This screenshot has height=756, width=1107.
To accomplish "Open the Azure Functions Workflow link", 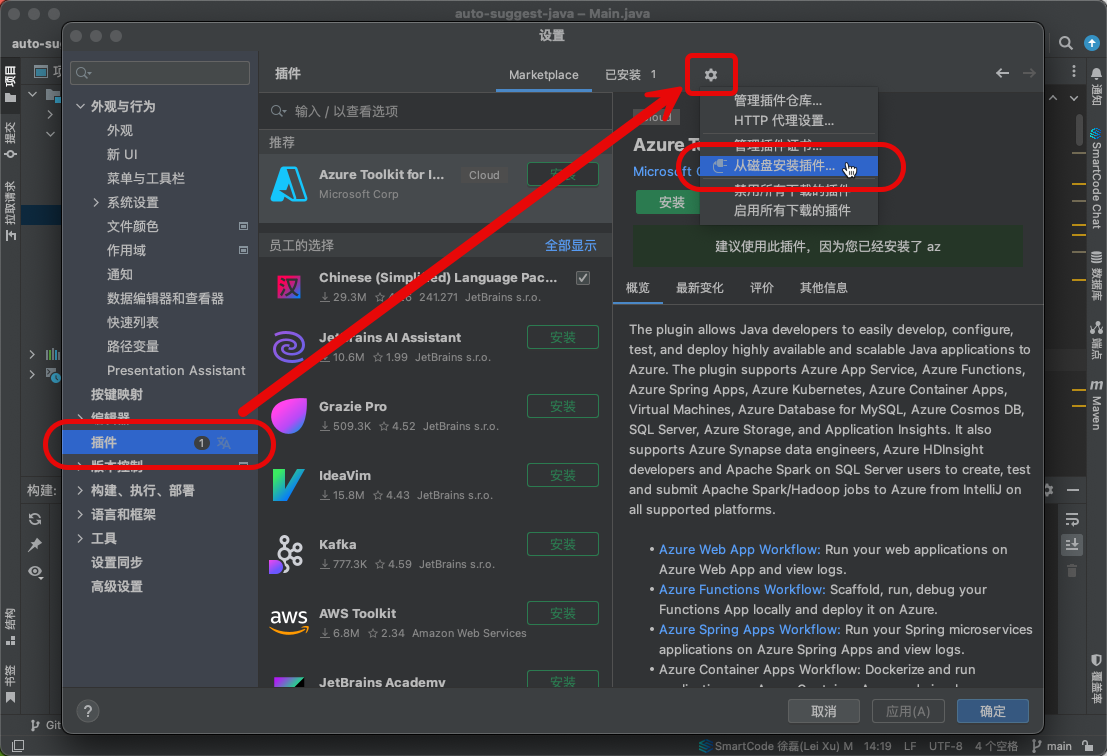I will tap(742, 589).
